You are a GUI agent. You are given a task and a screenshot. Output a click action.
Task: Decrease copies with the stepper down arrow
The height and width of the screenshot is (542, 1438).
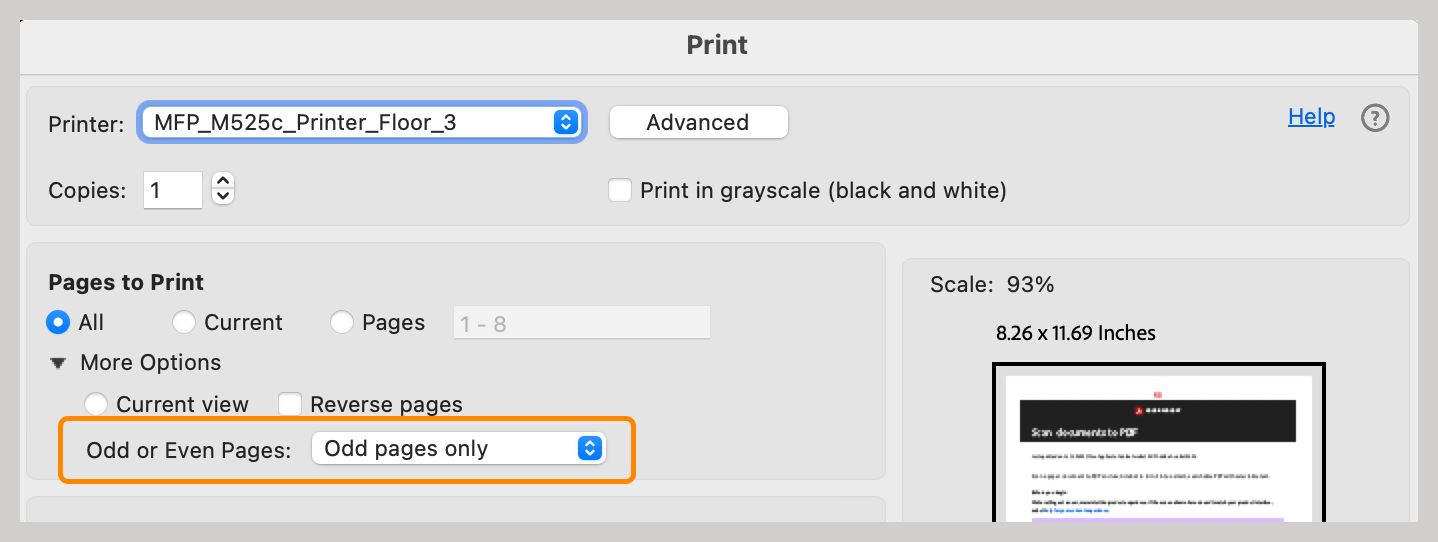click(x=224, y=197)
